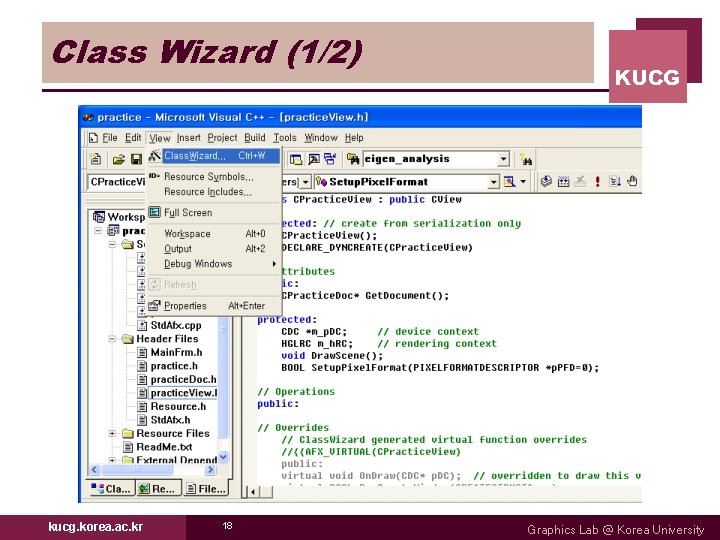720x540 pixels.
Task: Click the Find in Files binoculars icon
Action: point(353,159)
